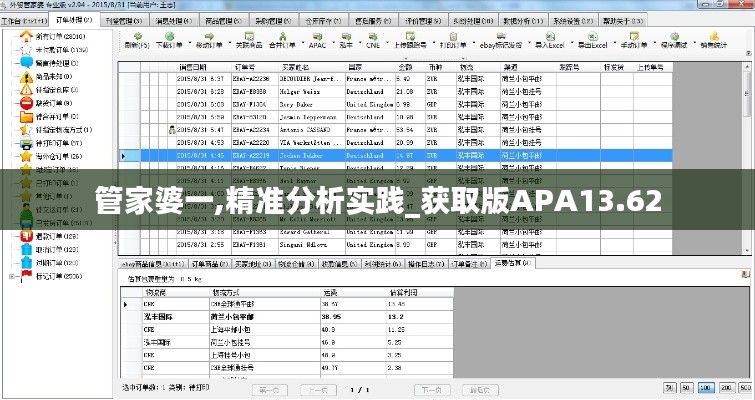The height and width of the screenshot is (400, 755).
Task: Open dropdown arrow beside 打印订单
Action: point(472,41)
